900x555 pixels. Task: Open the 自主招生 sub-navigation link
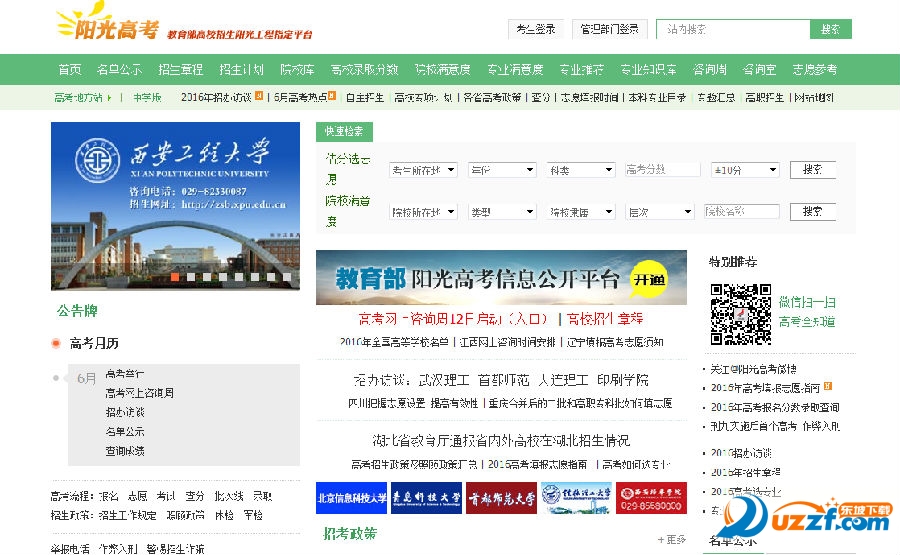tap(365, 97)
